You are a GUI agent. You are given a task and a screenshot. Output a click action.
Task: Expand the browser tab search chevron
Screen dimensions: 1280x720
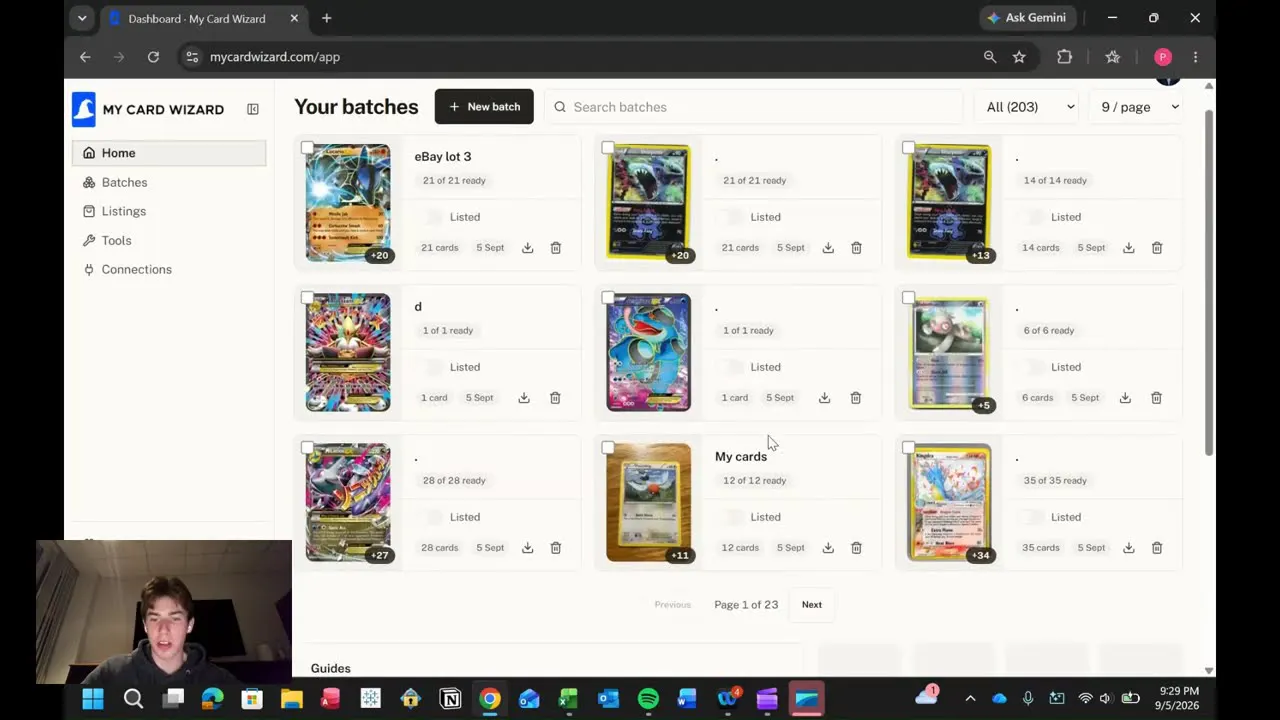click(x=82, y=18)
